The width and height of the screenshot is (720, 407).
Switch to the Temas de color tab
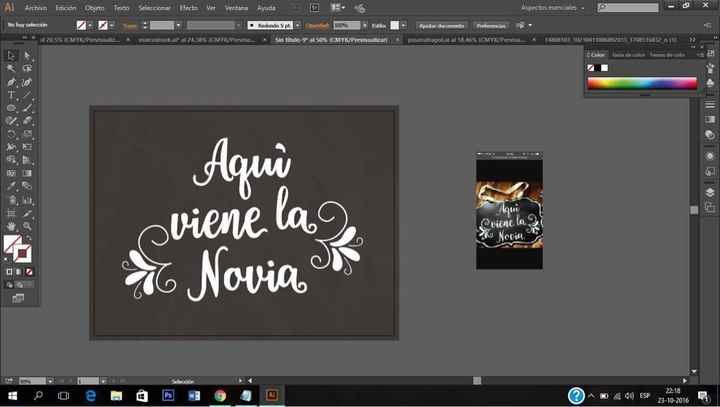pos(667,55)
